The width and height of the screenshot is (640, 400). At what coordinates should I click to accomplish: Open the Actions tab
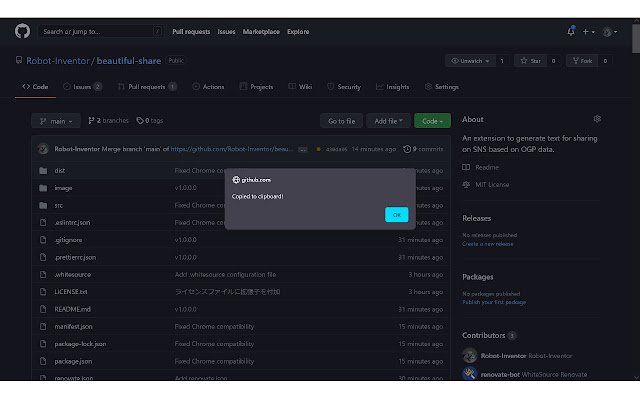(208, 87)
